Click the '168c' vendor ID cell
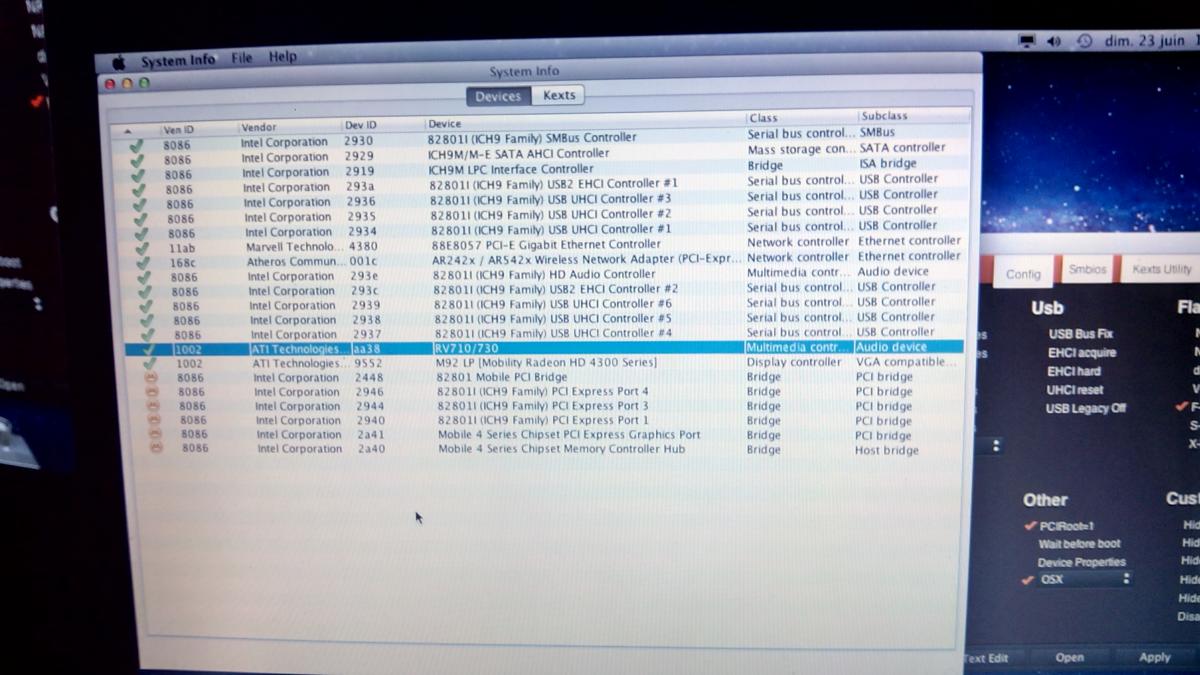 pyautogui.click(x=182, y=263)
